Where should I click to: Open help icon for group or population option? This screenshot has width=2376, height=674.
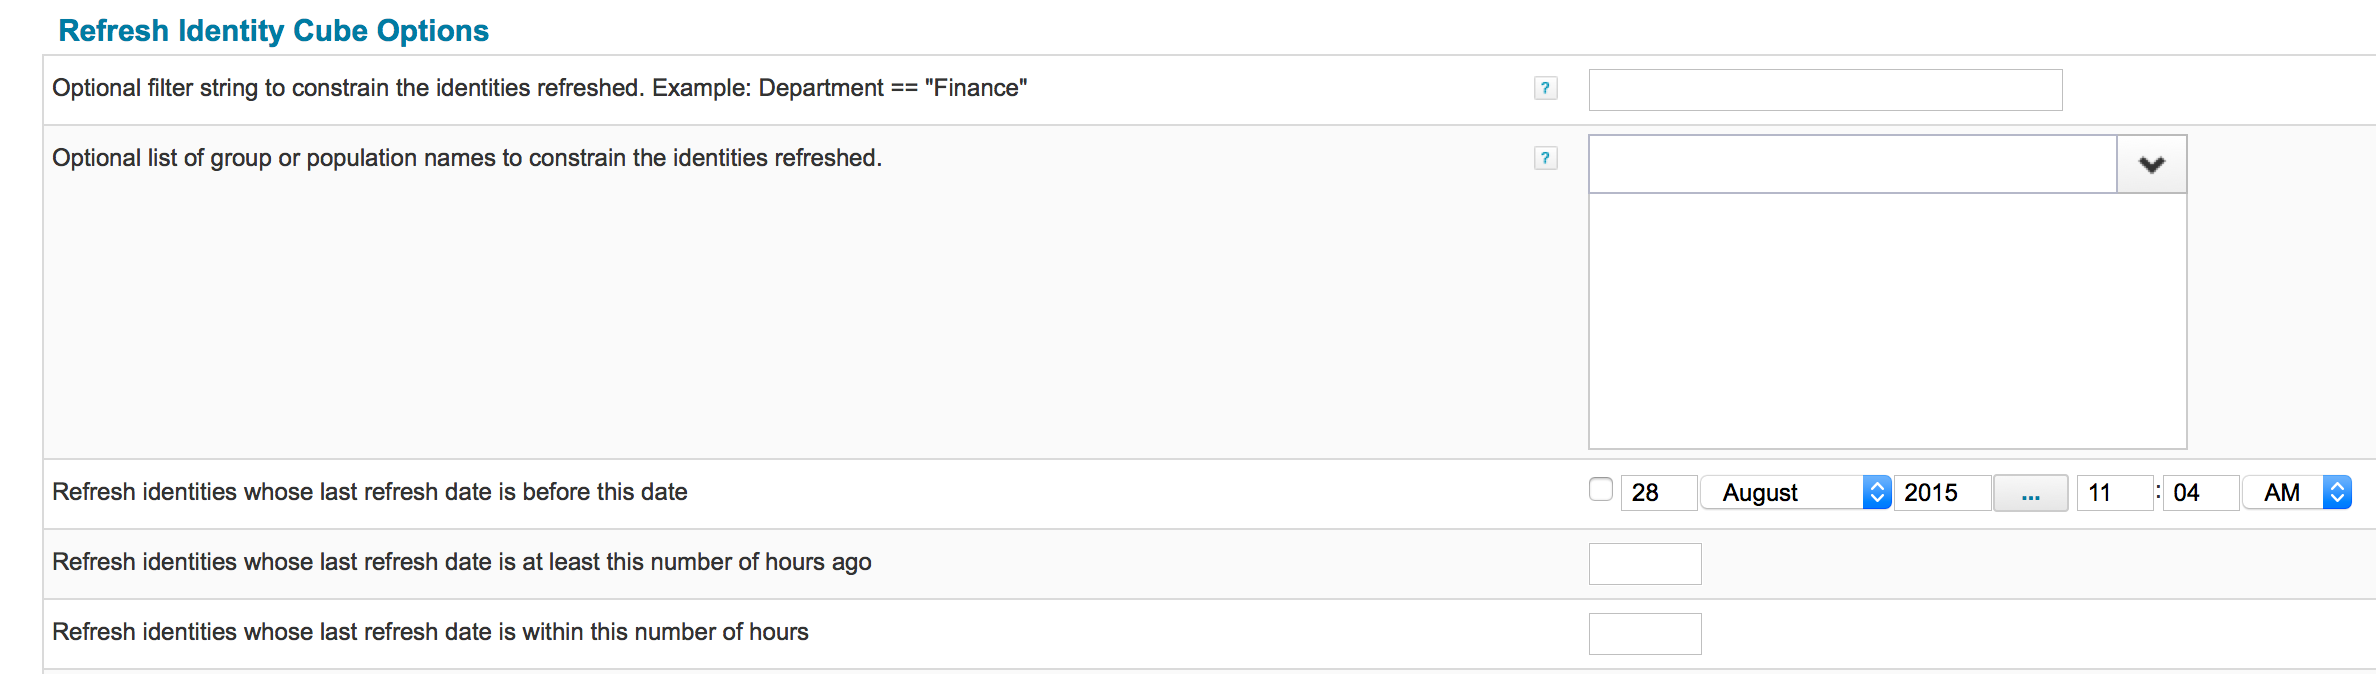(x=1545, y=158)
